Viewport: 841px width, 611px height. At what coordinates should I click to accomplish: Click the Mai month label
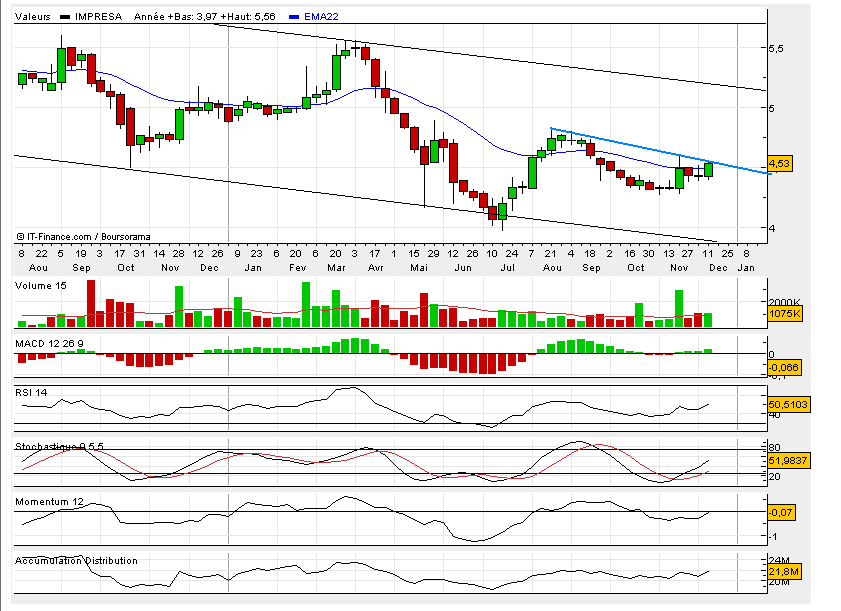419,268
